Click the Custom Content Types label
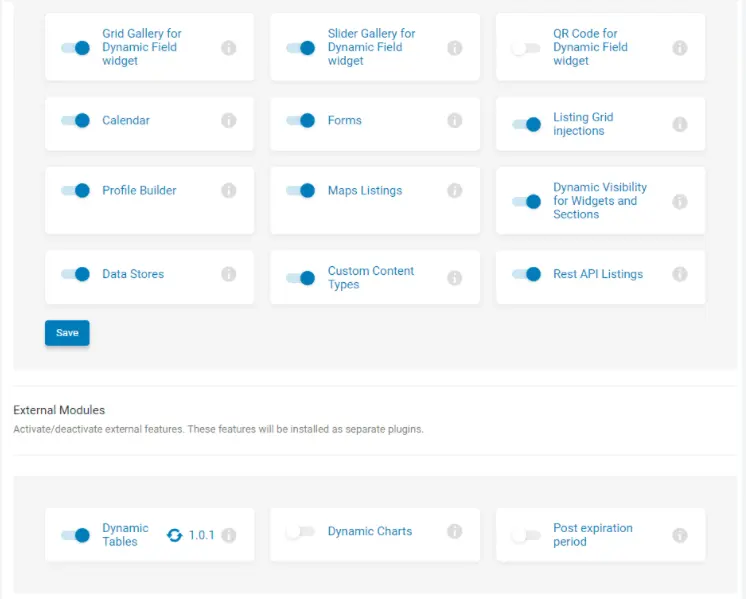Screen dimensions: 746x599 point(371,277)
